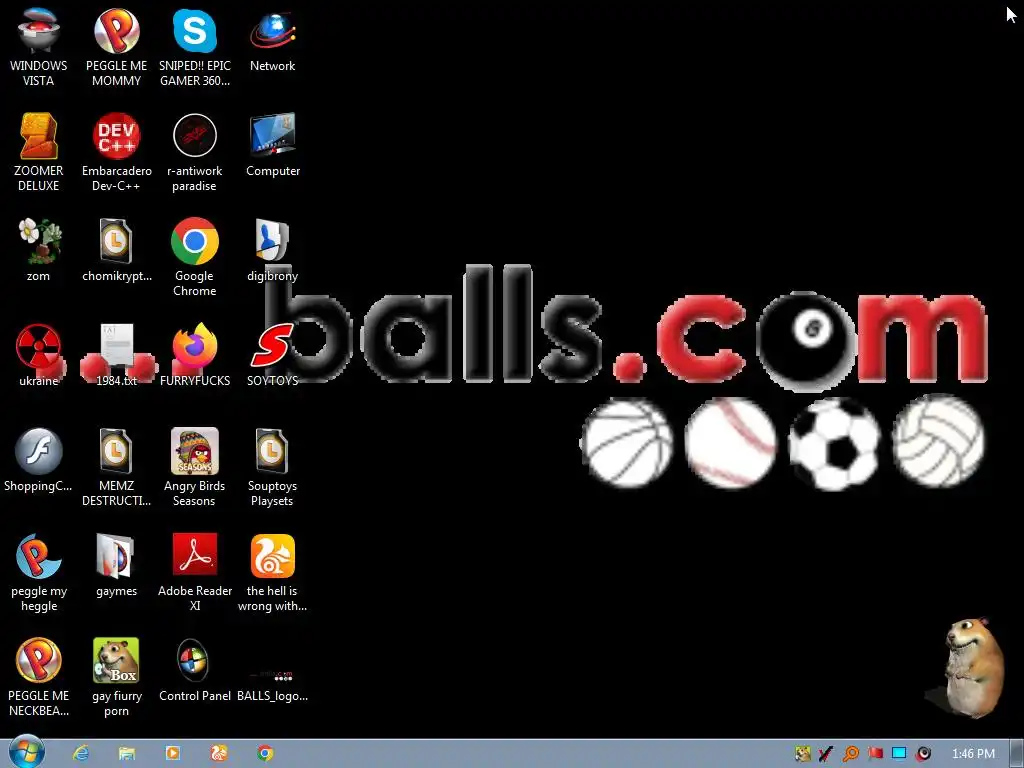Launch Adobe Reader XI from the desktop
The height and width of the screenshot is (768, 1024).
[x=195, y=573]
